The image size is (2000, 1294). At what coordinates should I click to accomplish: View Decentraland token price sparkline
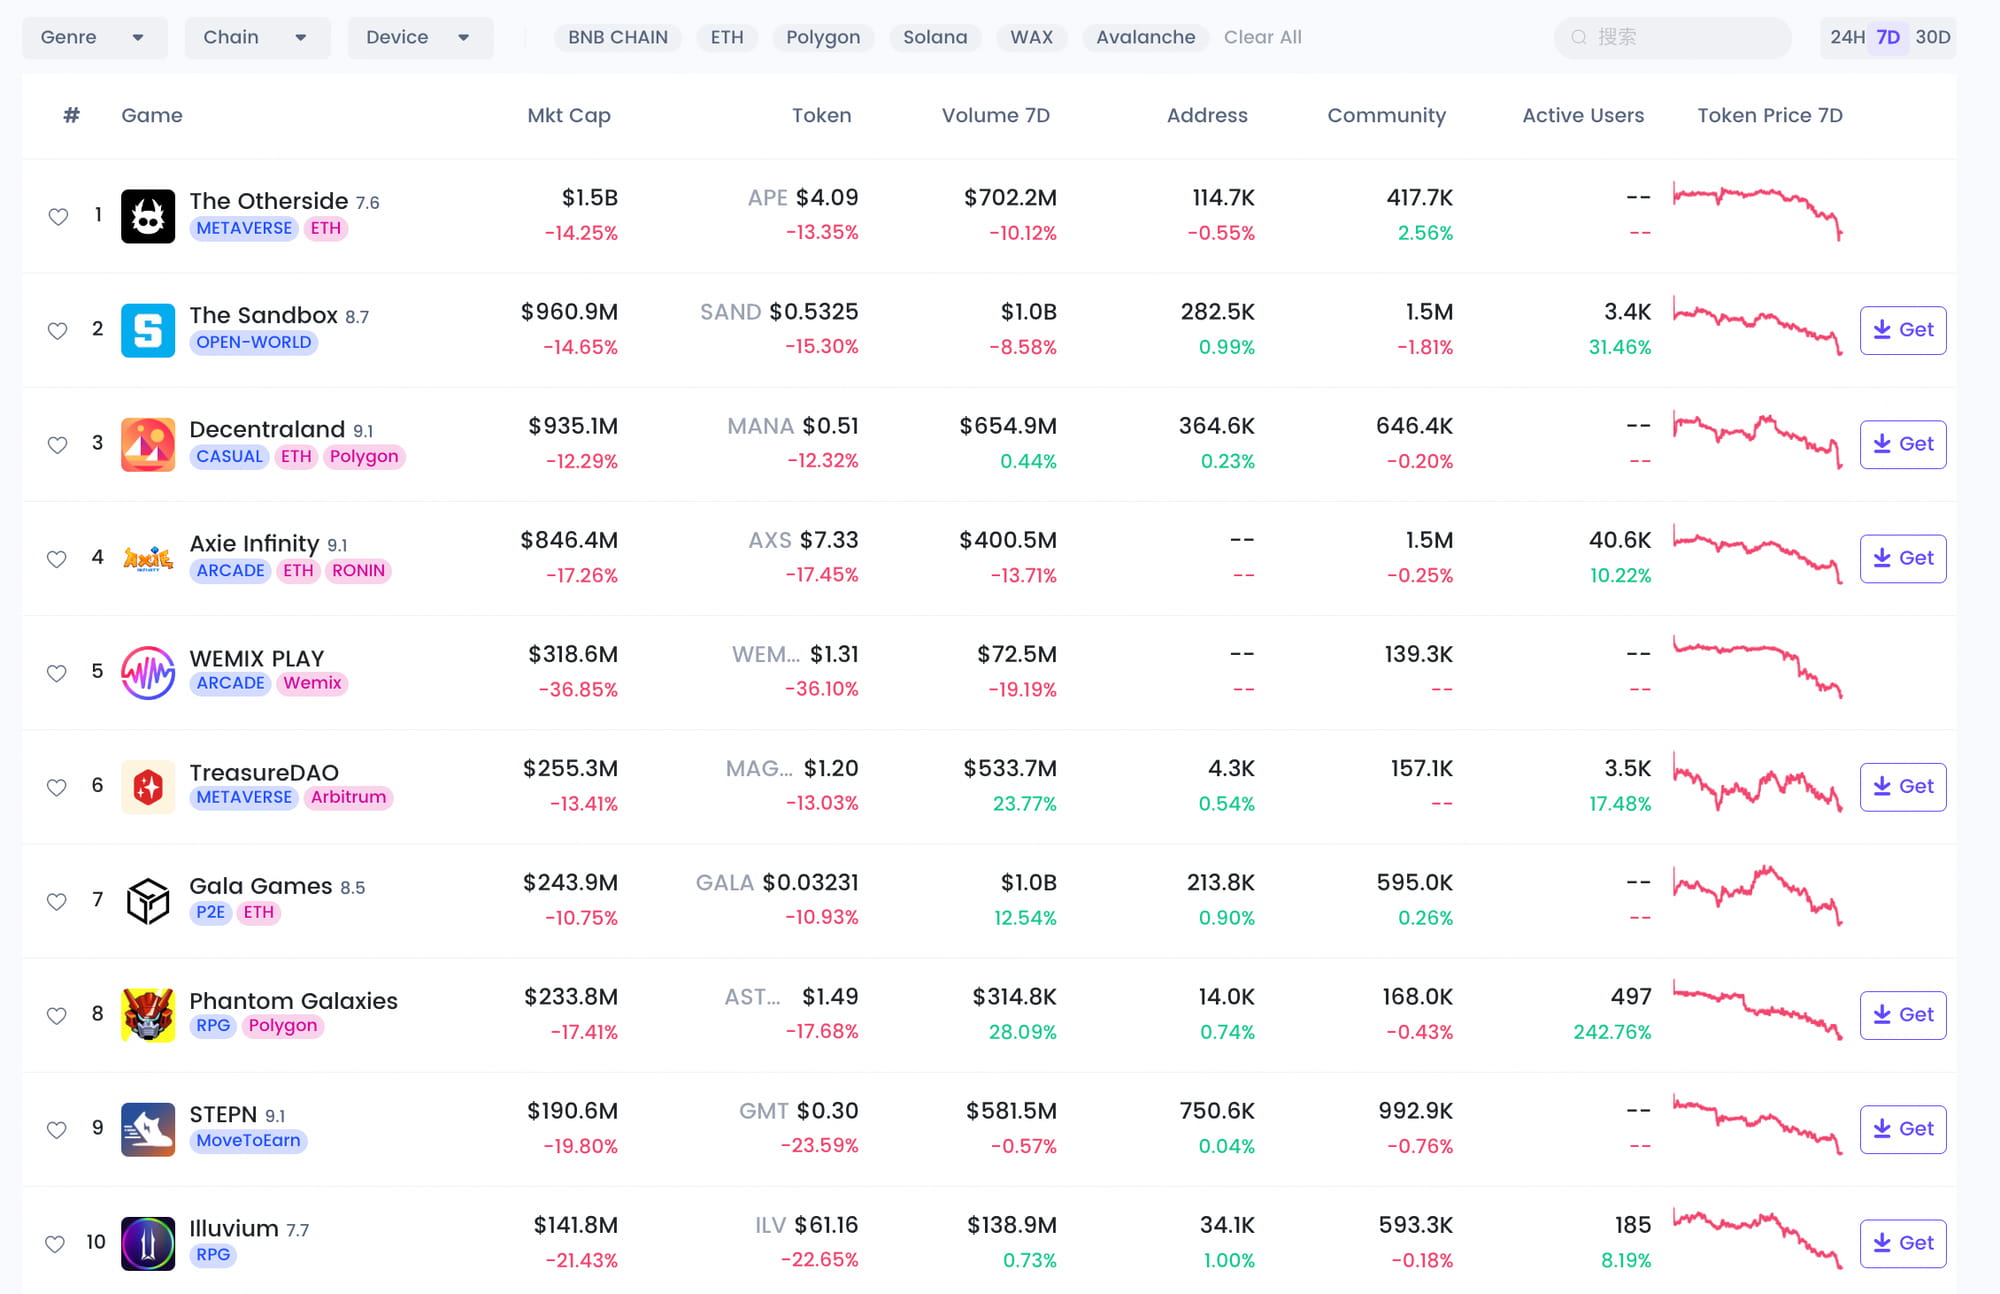pyautogui.click(x=1757, y=440)
